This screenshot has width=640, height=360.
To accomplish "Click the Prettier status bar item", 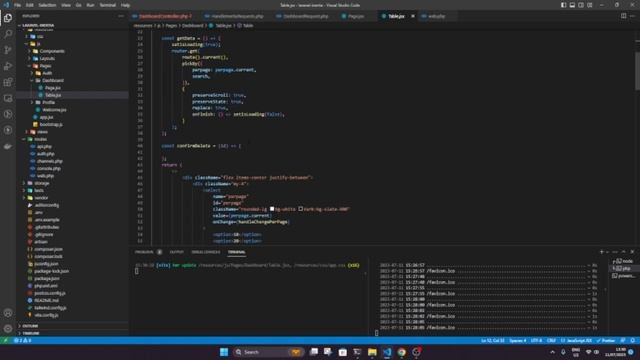I will pyautogui.click(x=606, y=340).
